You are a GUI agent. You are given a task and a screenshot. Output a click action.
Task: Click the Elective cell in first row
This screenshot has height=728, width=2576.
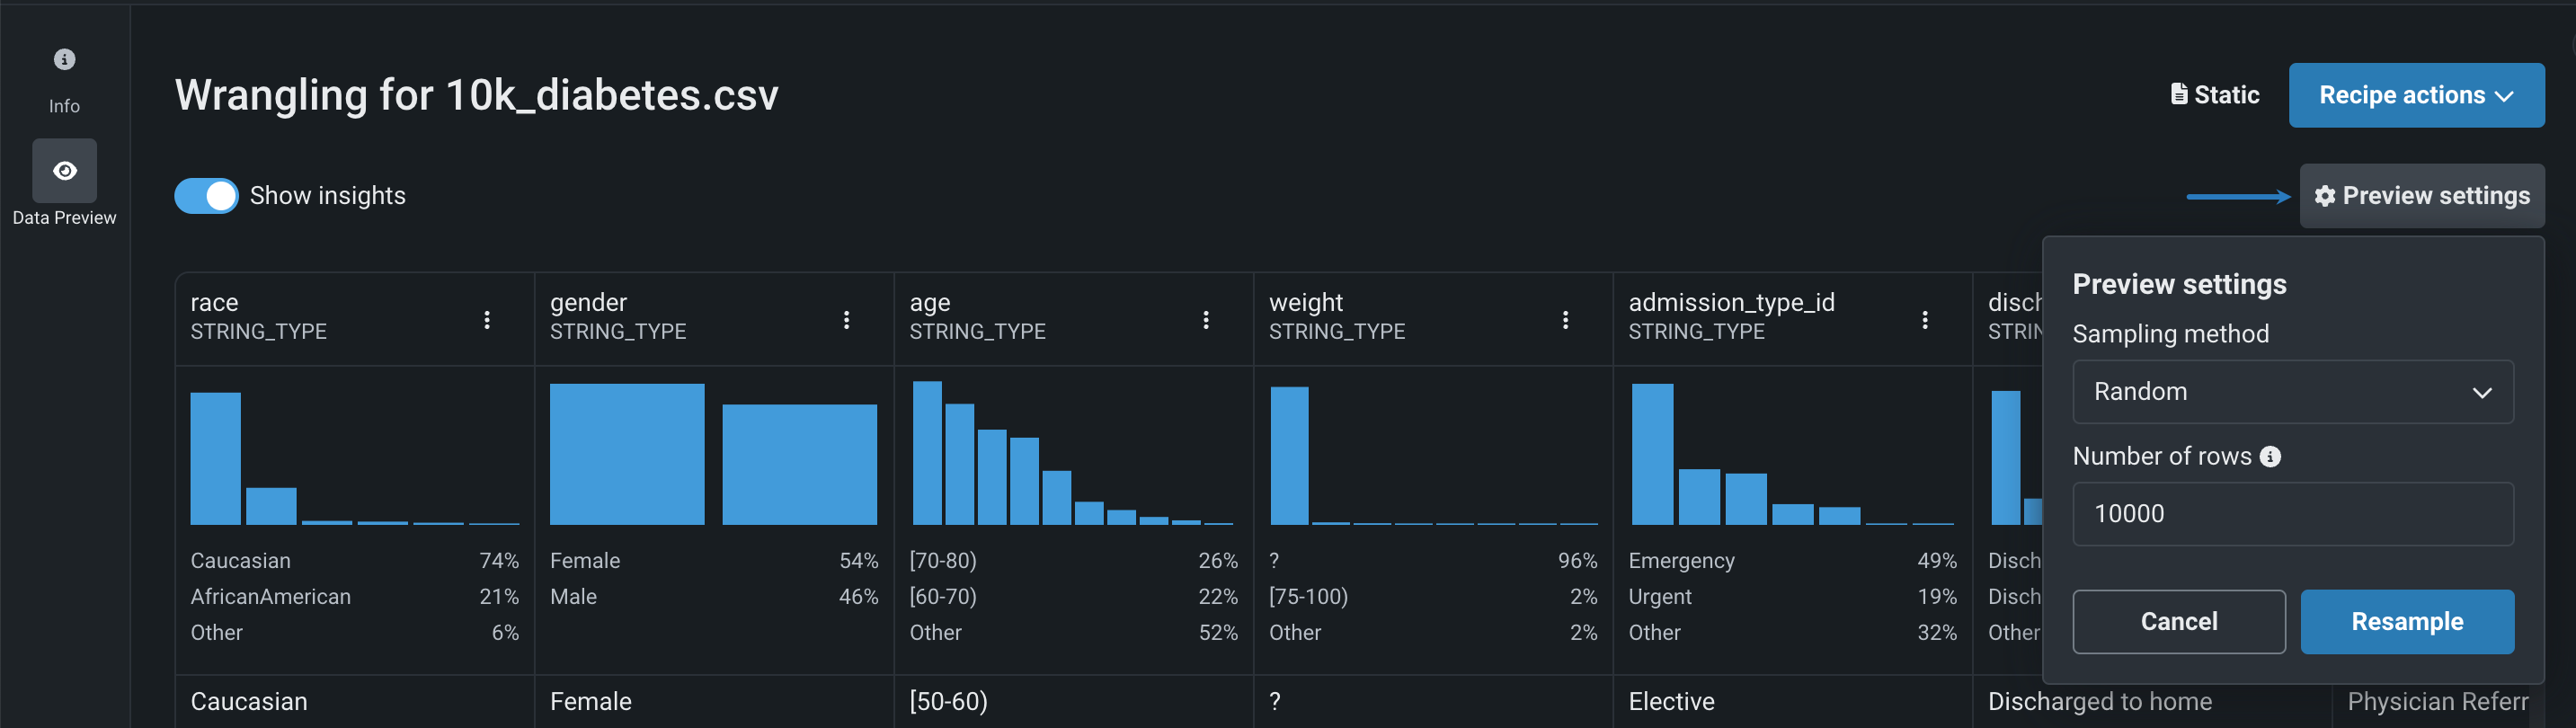click(x=1671, y=701)
